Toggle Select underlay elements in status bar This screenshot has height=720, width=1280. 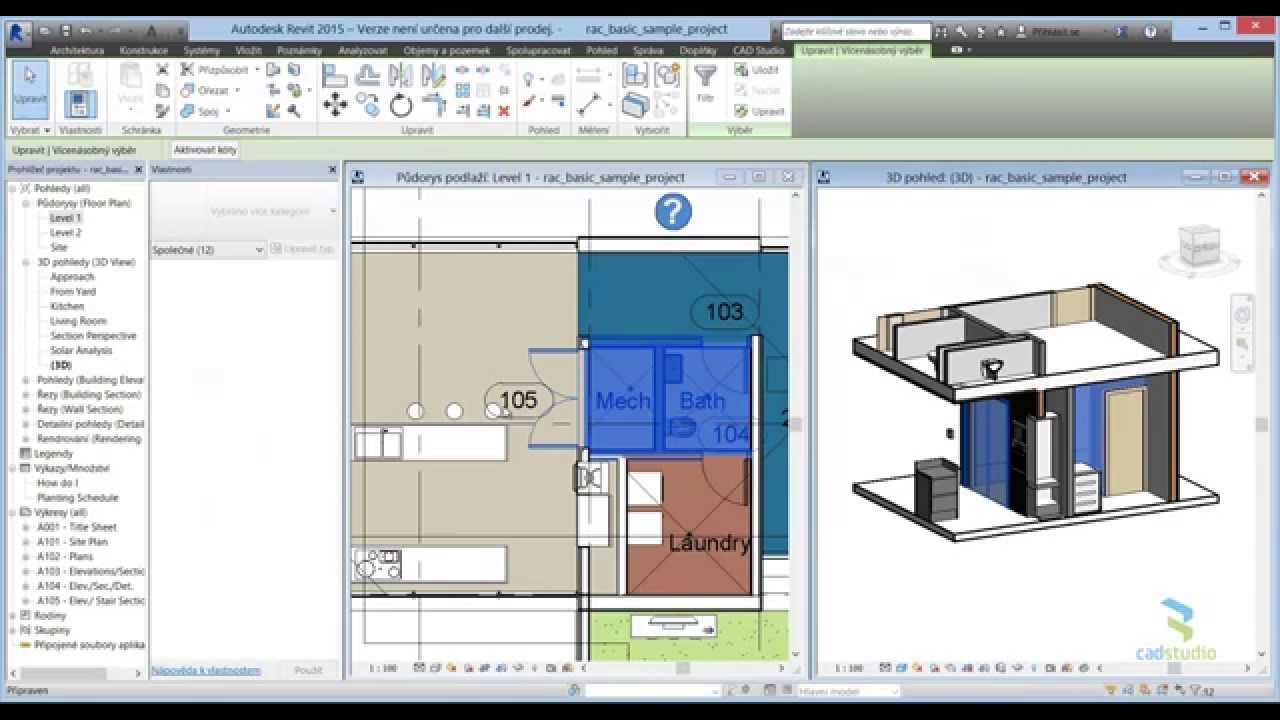coord(1128,691)
